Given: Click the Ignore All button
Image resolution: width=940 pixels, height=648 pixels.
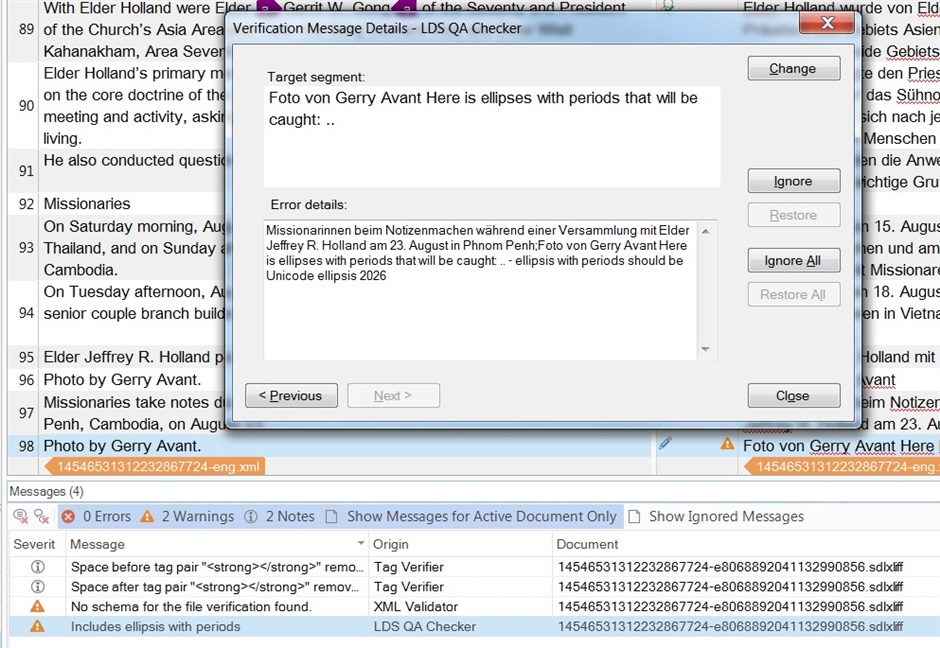Looking at the screenshot, I should pos(793,261).
